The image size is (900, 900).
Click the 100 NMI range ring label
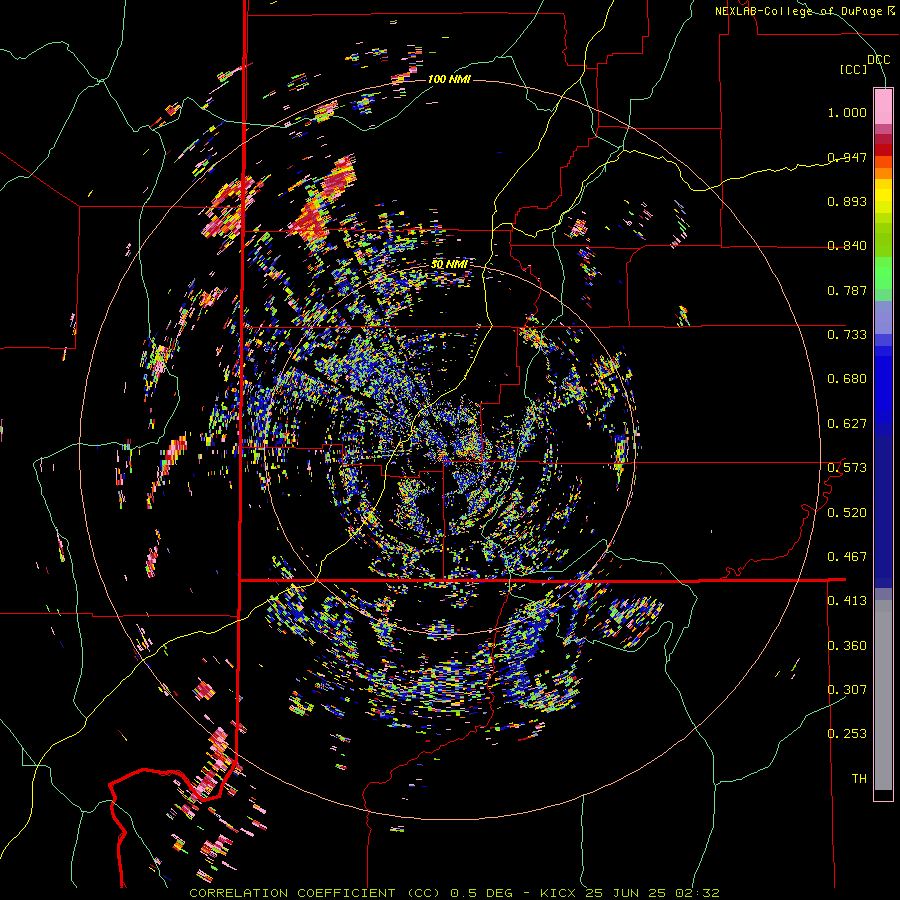pos(449,79)
